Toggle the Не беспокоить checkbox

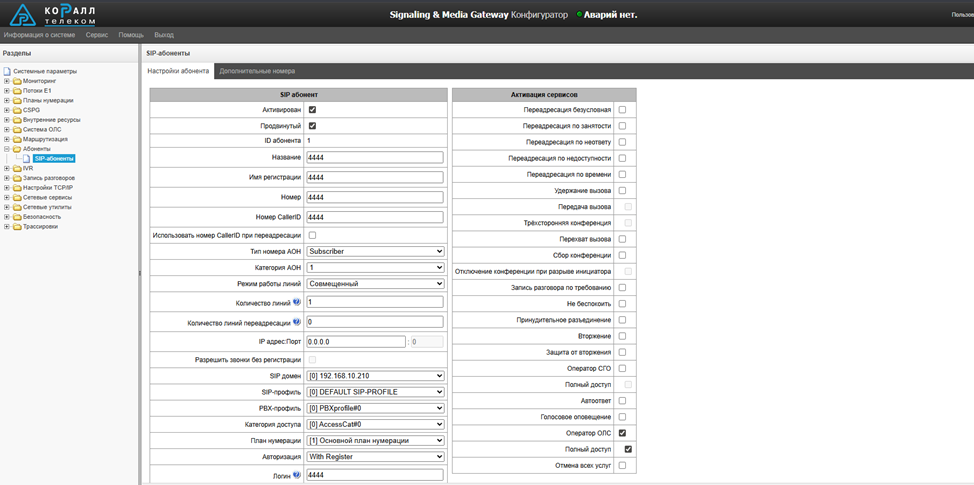622,303
